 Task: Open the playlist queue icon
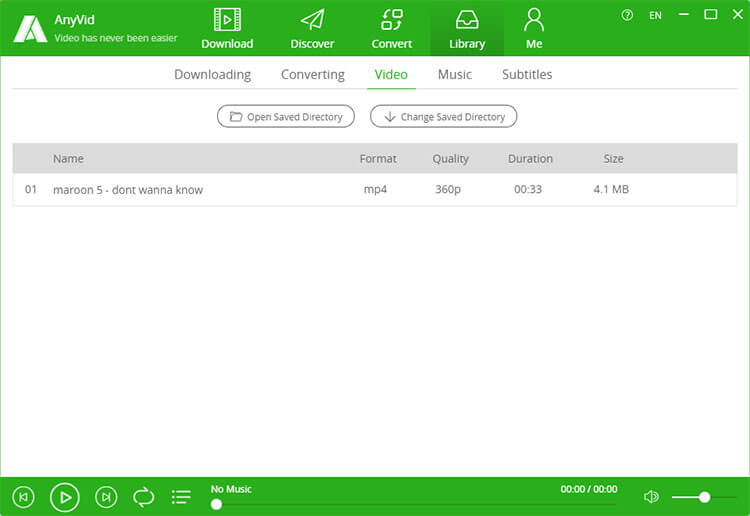click(x=181, y=497)
